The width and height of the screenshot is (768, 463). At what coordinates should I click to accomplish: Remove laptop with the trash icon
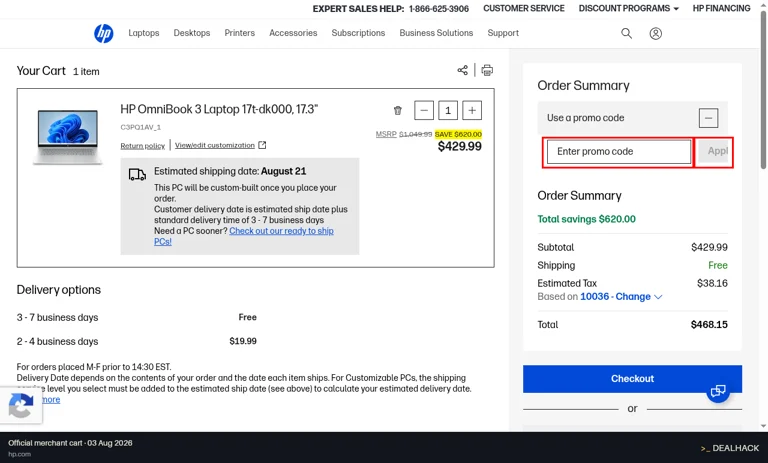398,111
